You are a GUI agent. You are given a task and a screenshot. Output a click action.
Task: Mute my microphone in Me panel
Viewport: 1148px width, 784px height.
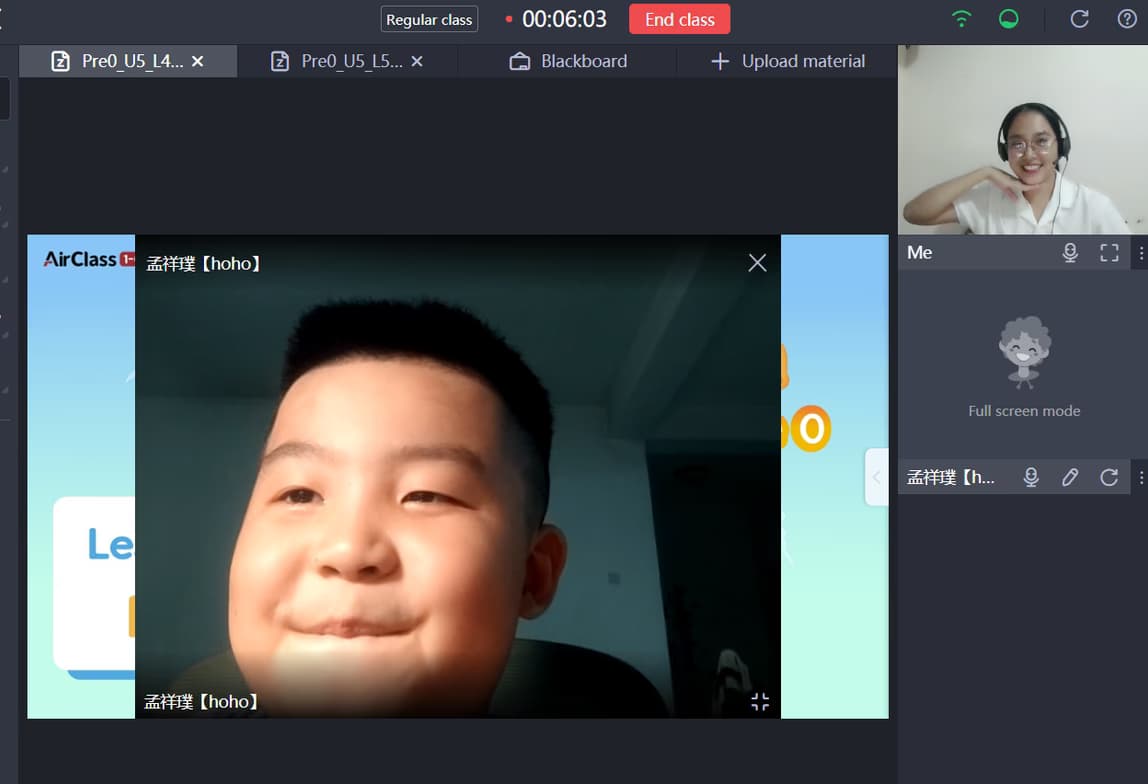[1070, 253]
